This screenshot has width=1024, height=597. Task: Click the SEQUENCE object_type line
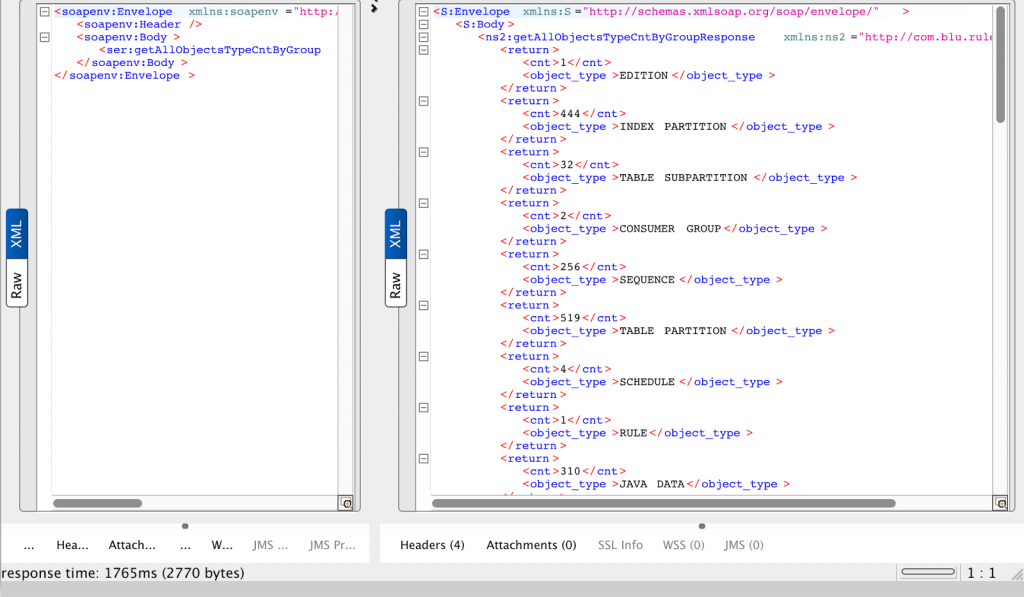point(652,280)
